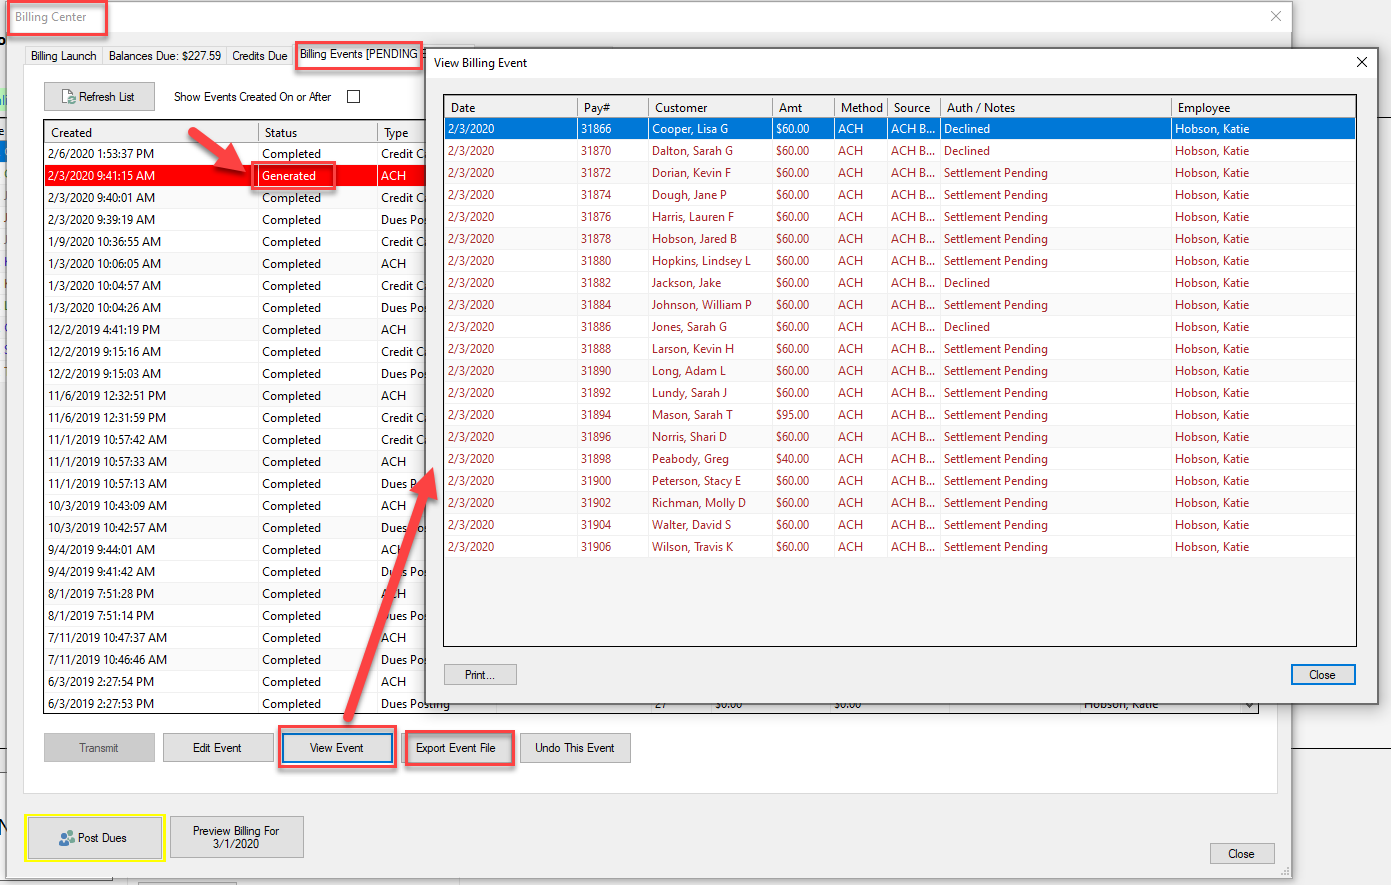Select the 6/3/2019 2:27:54 PM event row
The image size is (1391, 885).
pyautogui.click(x=235, y=682)
